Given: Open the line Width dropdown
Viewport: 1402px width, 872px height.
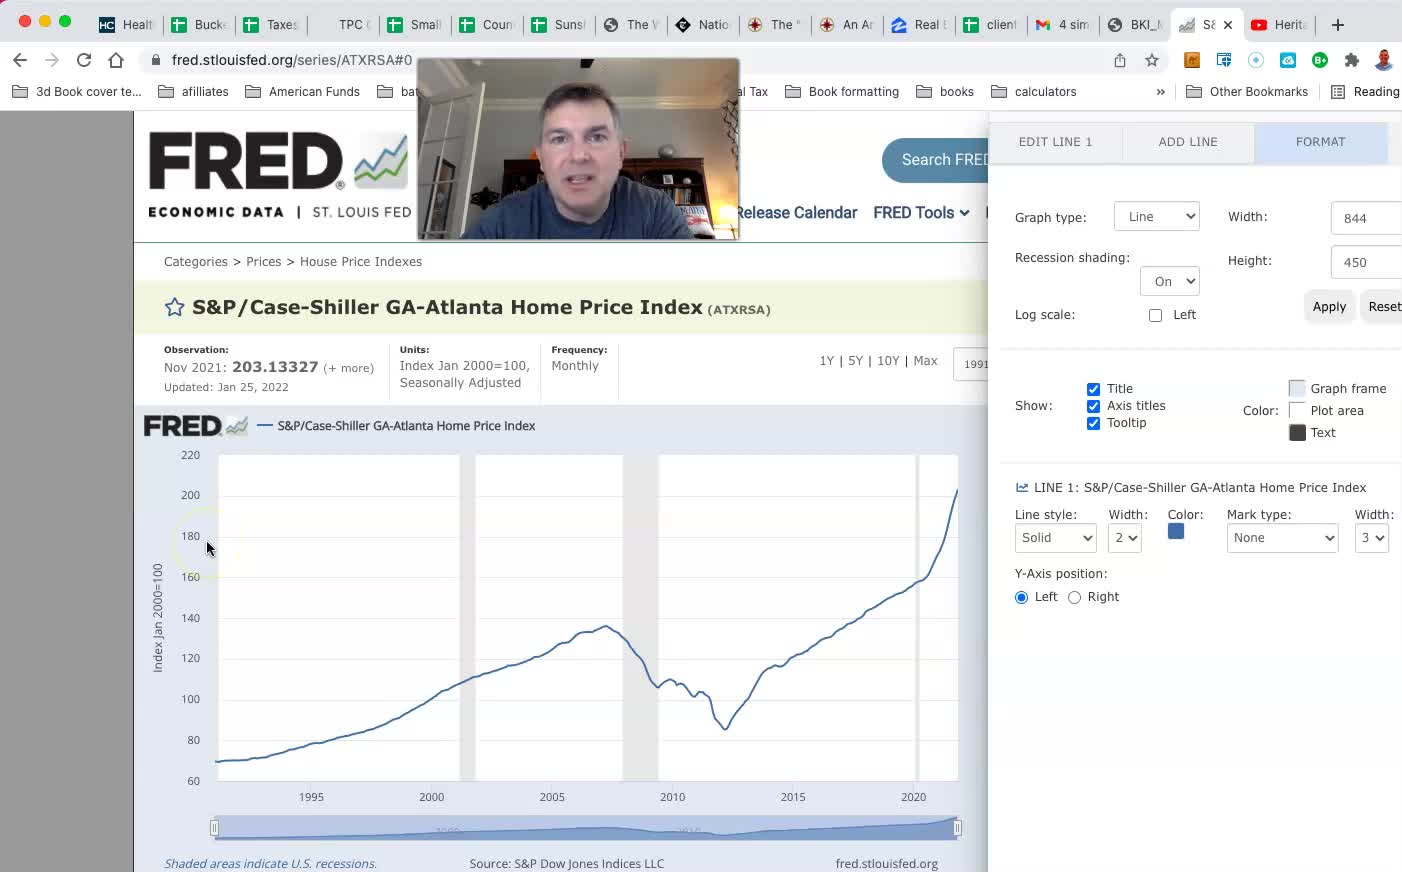Looking at the screenshot, I should pos(1125,538).
